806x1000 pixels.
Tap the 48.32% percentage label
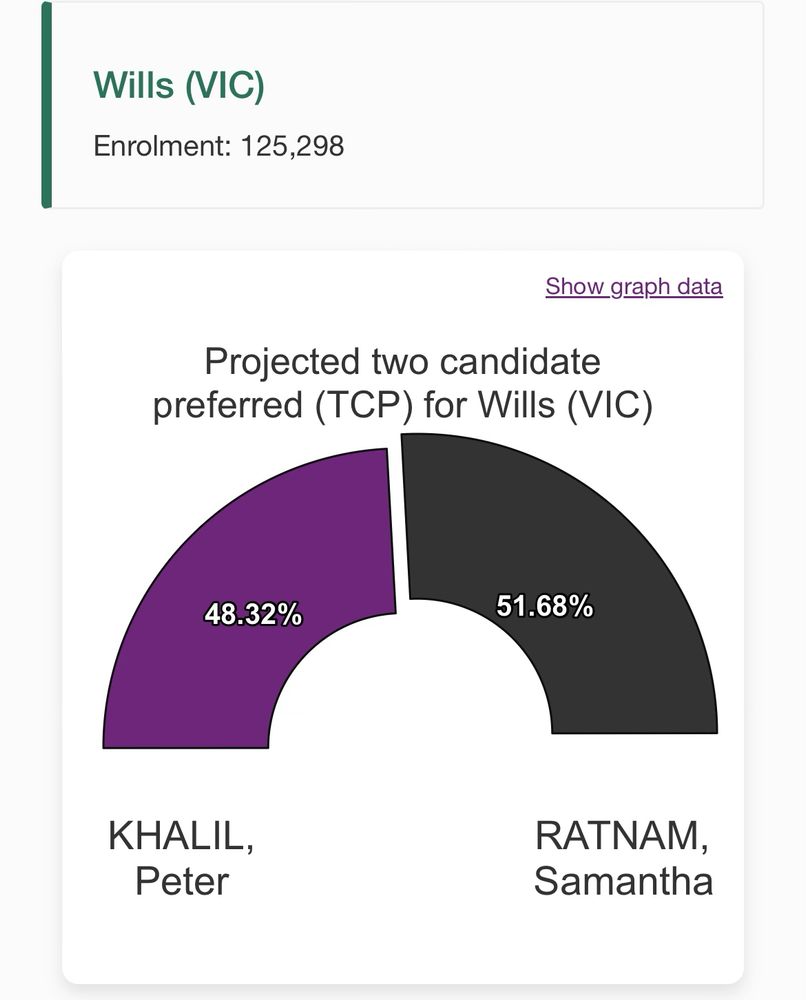pos(253,615)
